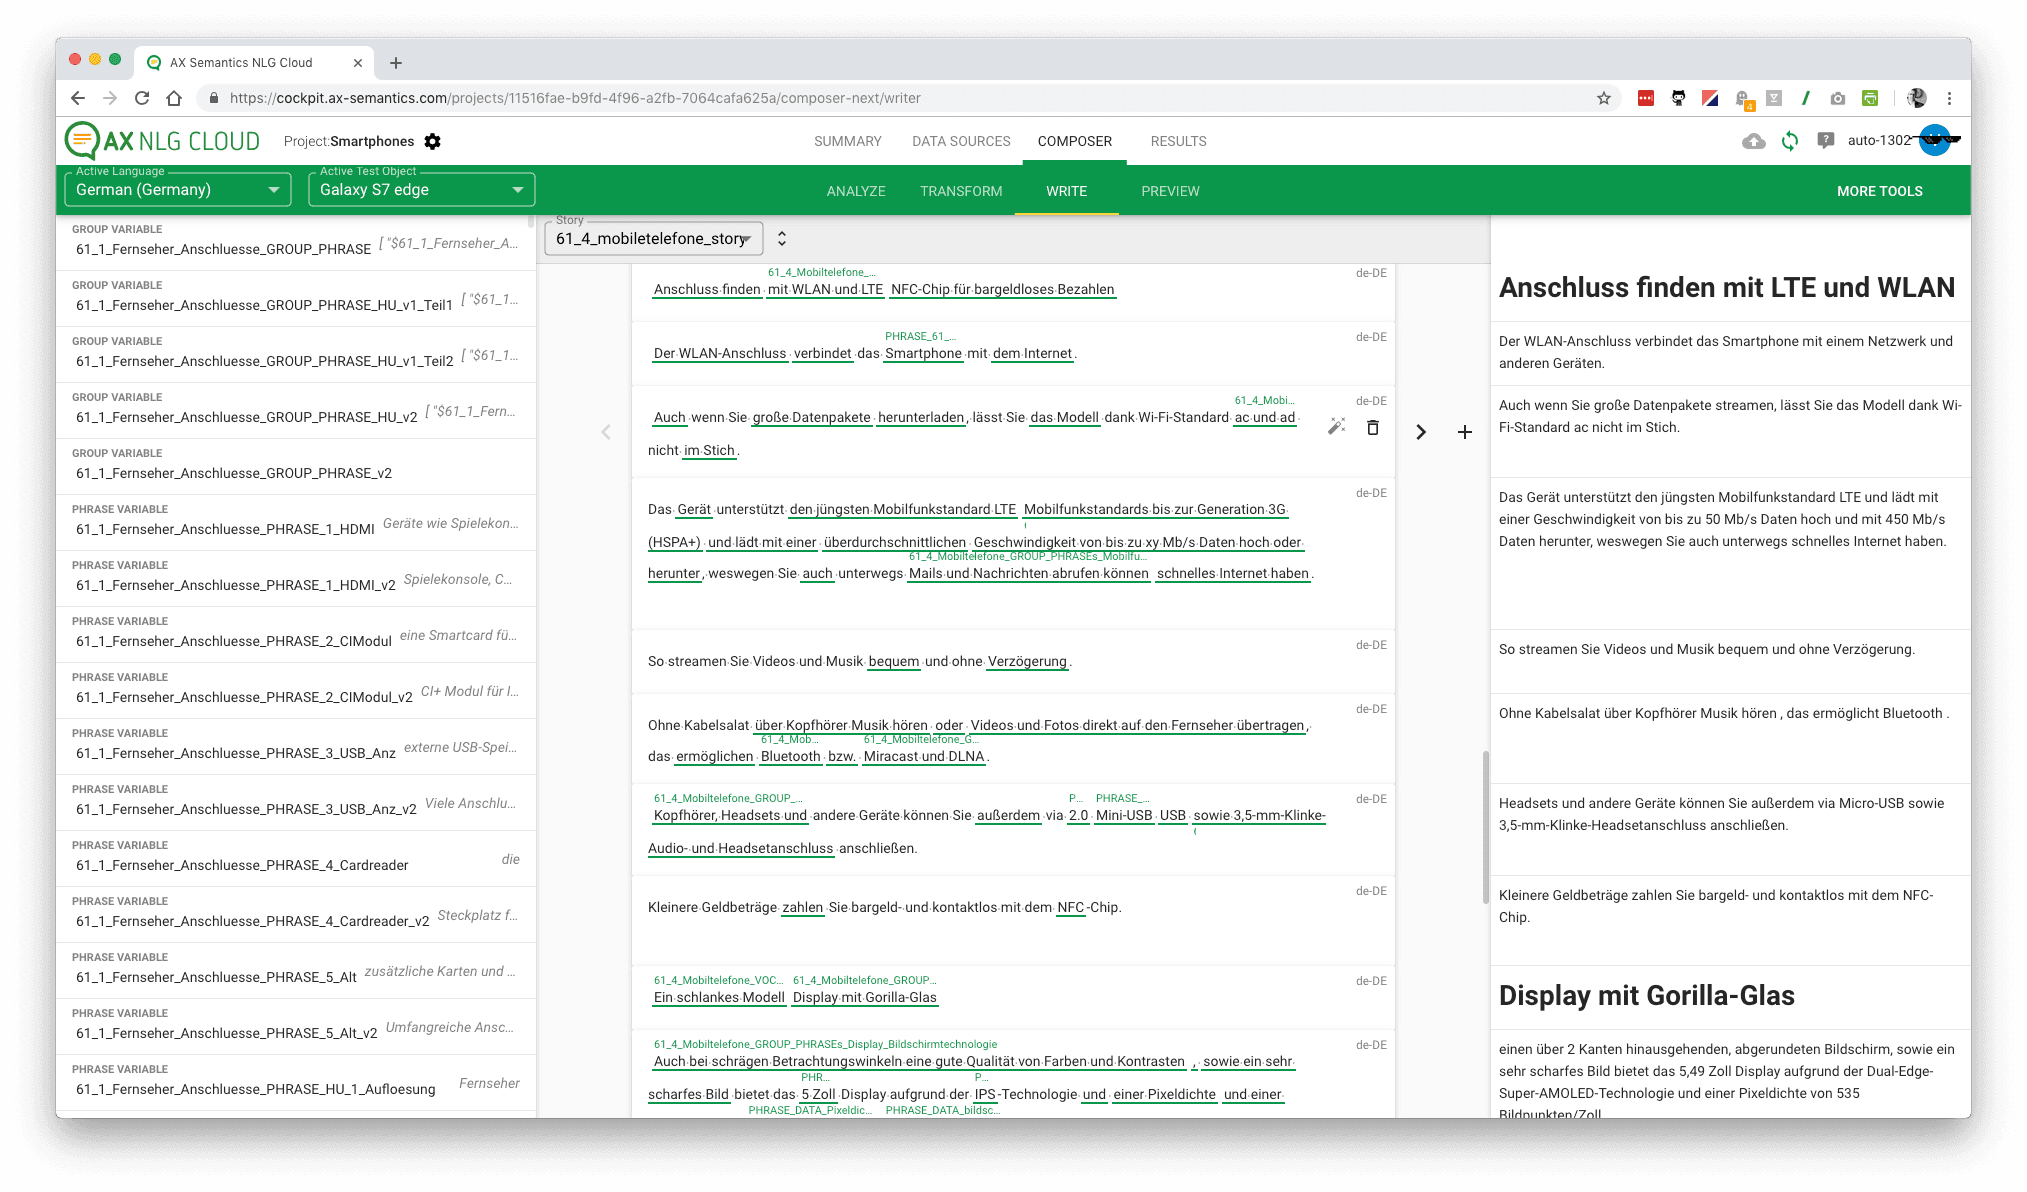Click the cloud upload icon

pos(1753,141)
